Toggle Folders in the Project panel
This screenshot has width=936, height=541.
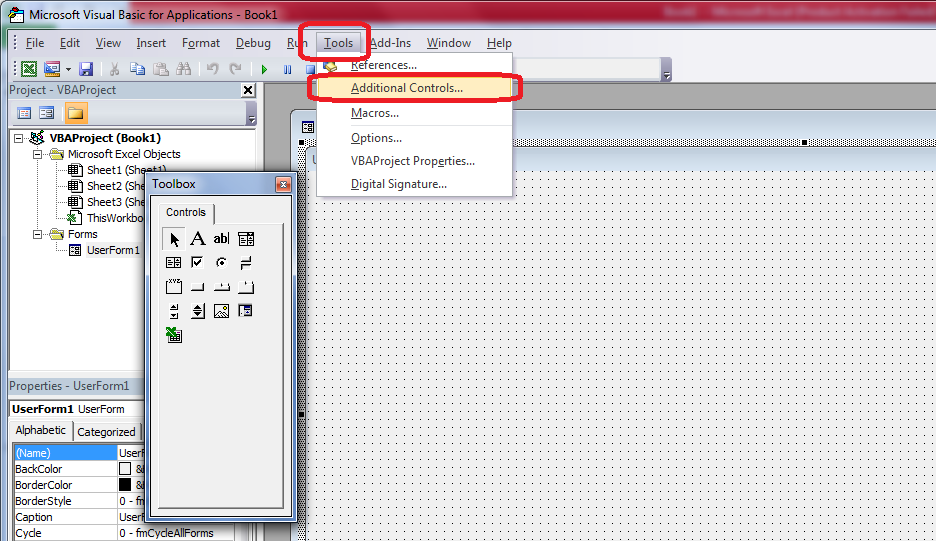(75, 113)
